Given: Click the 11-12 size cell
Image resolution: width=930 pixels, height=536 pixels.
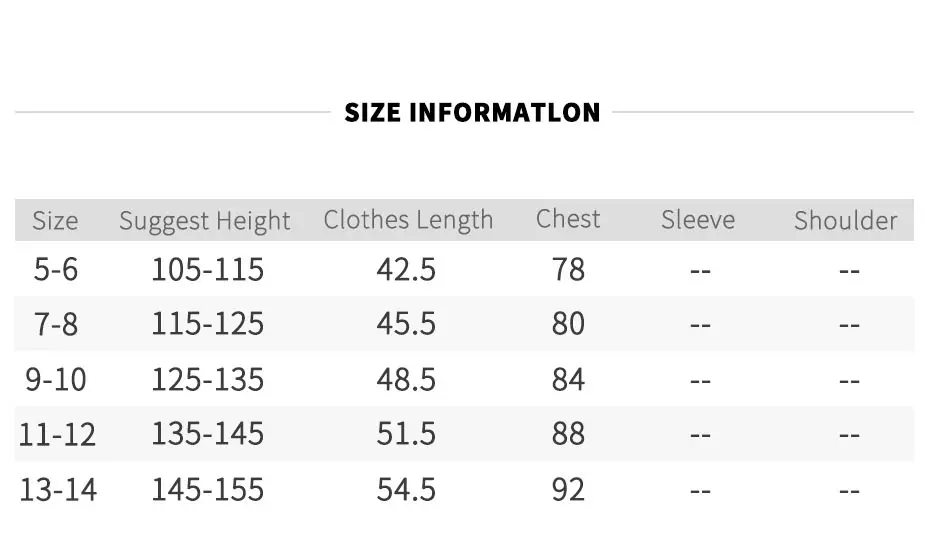Looking at the screenshot, I should coord(57,434).
